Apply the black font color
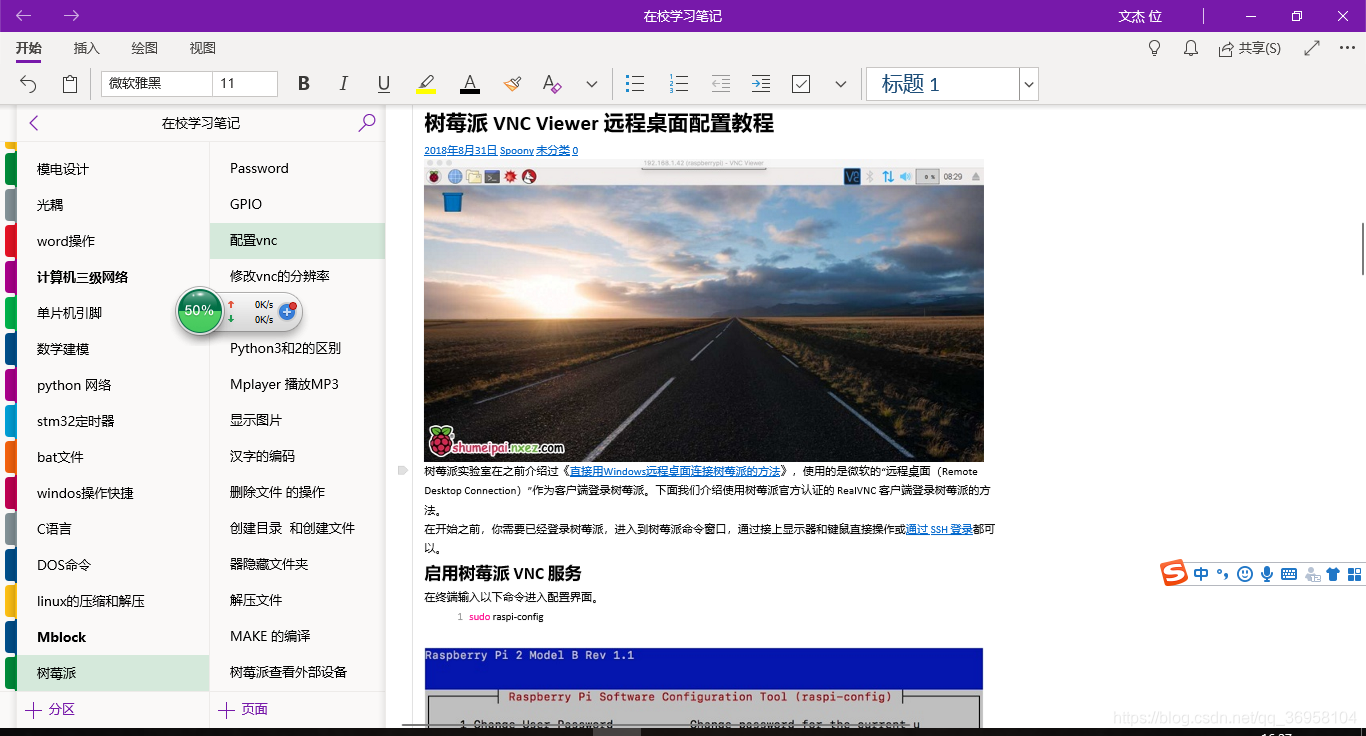Image resolution: width=1366 pixels, height=736 pixels. (x=470, y=84)
